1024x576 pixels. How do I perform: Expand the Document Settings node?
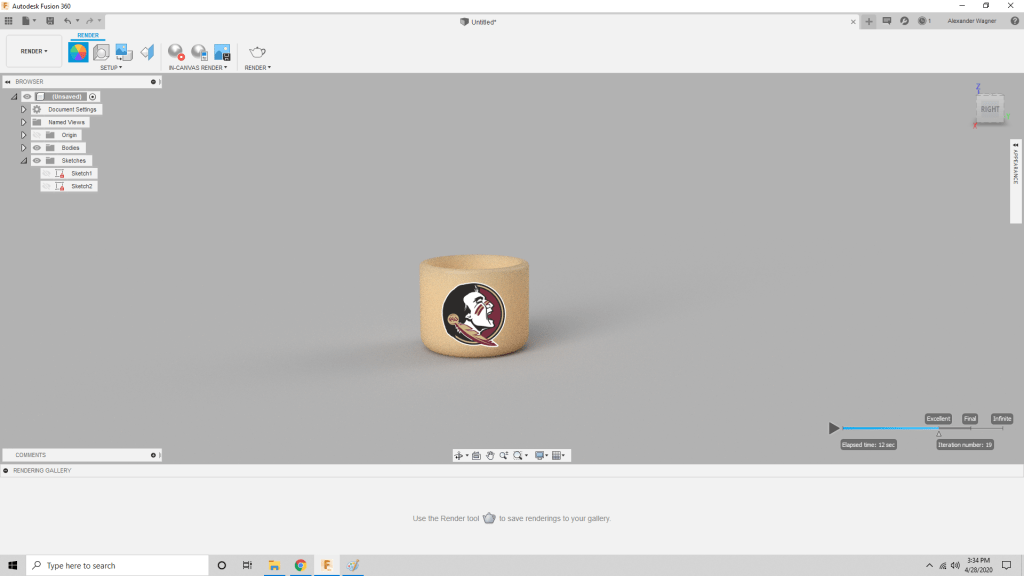tap(23, 109)
